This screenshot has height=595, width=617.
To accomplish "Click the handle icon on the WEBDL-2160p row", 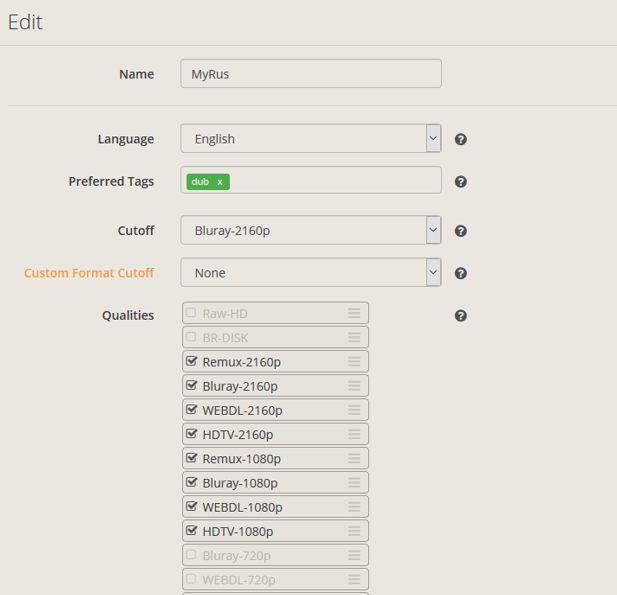I will pos(354,410).
